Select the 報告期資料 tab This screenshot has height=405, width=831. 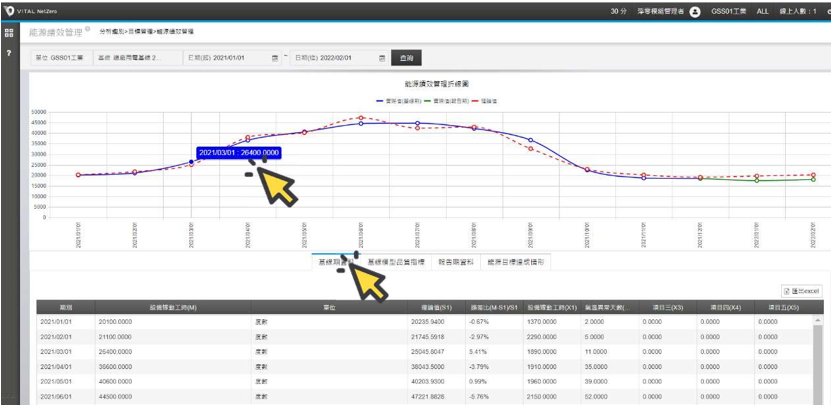(455, 262)
